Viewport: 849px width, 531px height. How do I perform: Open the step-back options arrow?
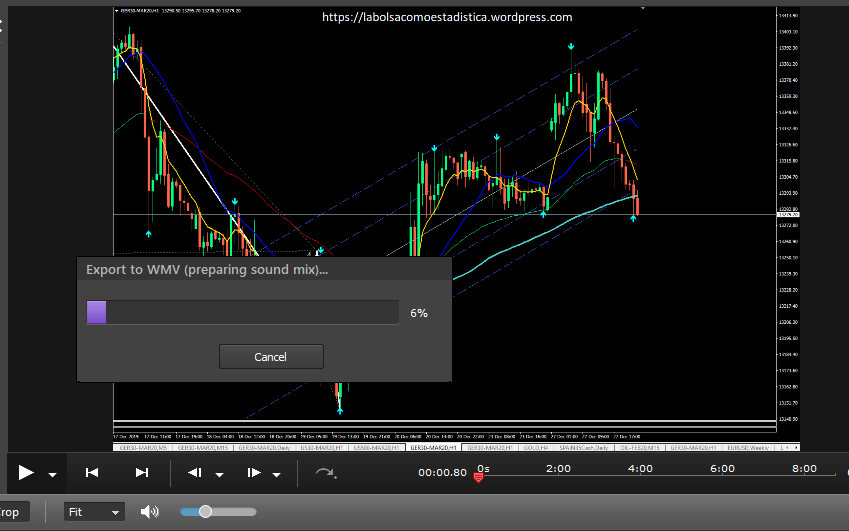219,475
